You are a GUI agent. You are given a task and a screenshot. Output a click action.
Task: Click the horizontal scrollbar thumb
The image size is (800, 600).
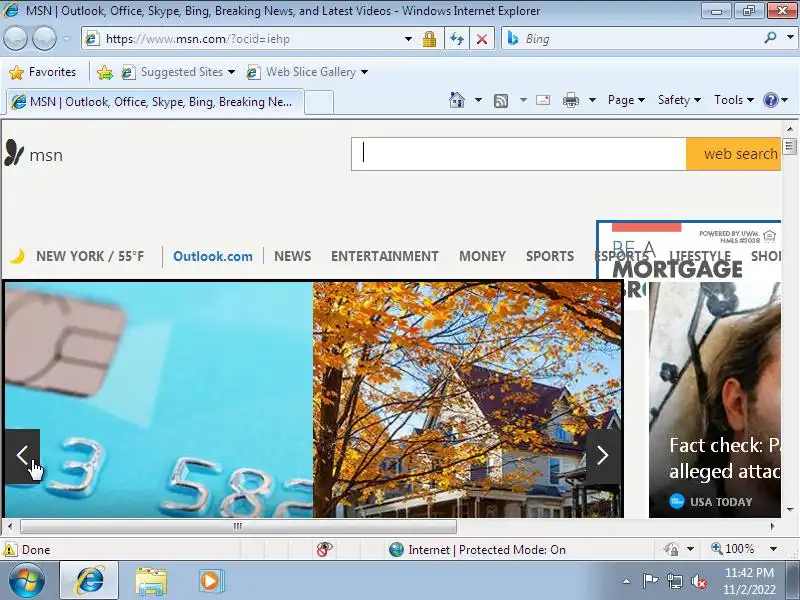pyautogui.click(x=238, y=526)
